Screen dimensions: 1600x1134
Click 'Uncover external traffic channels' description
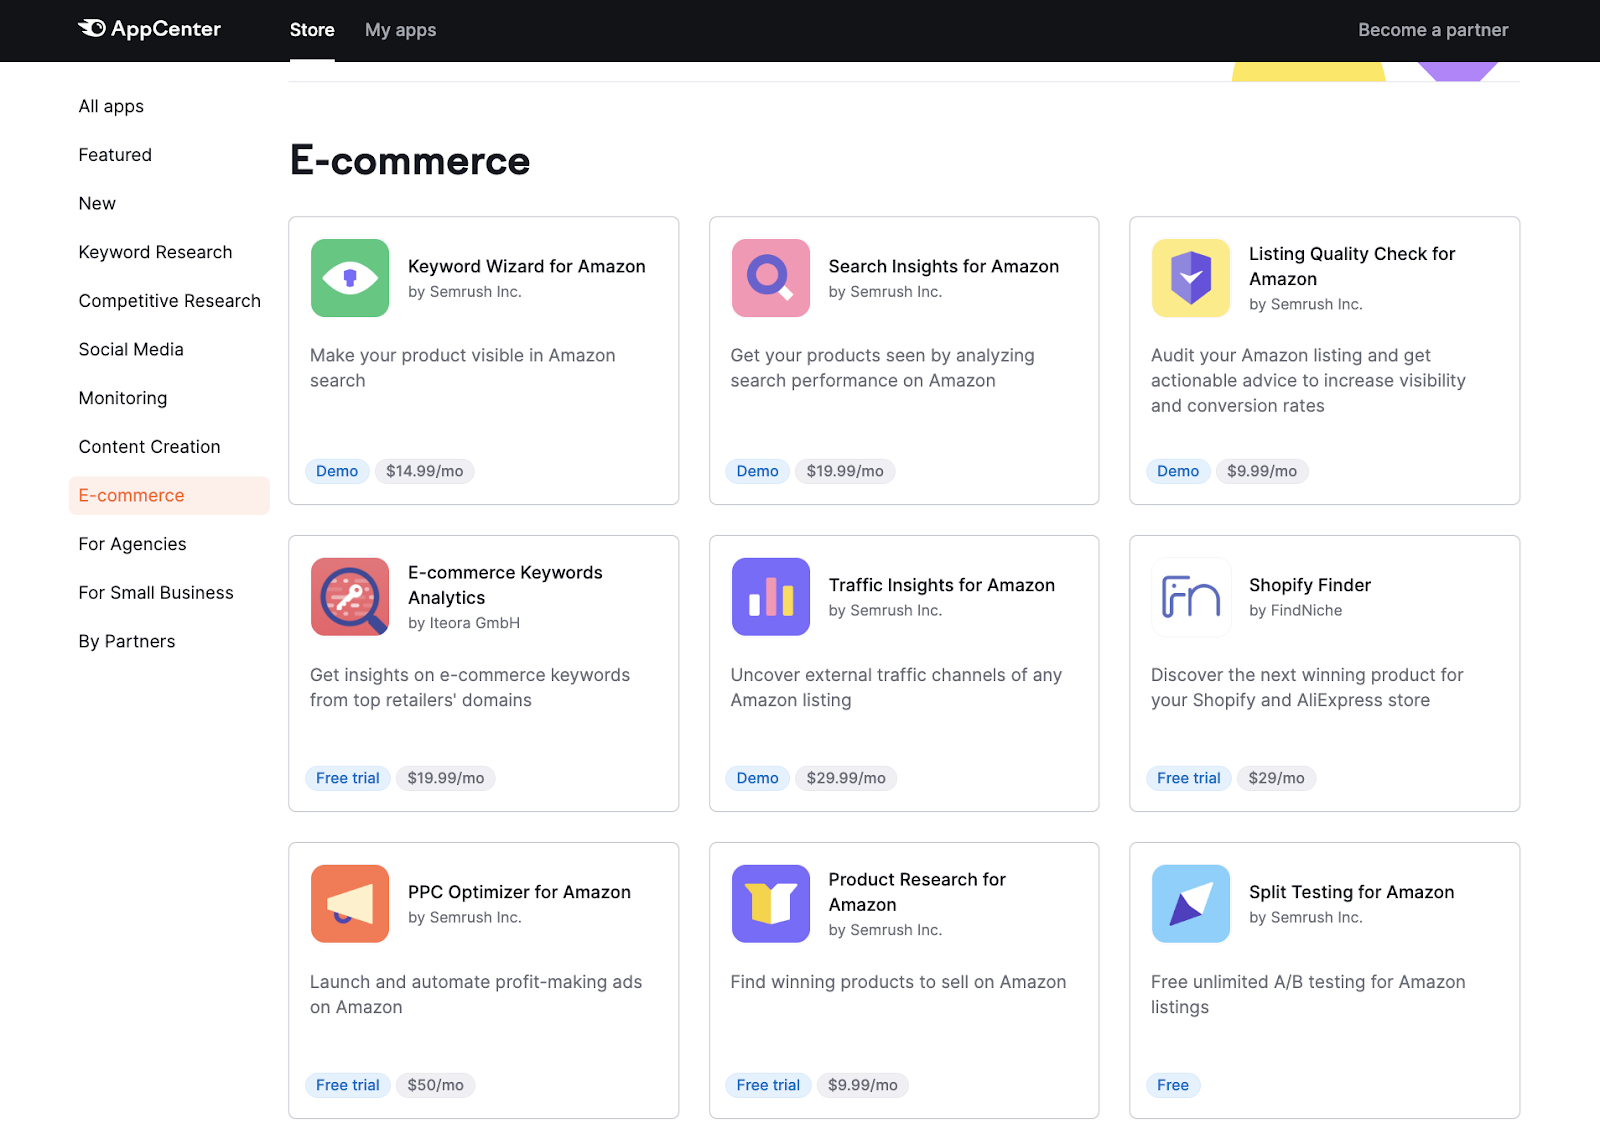tap(896, 688)
